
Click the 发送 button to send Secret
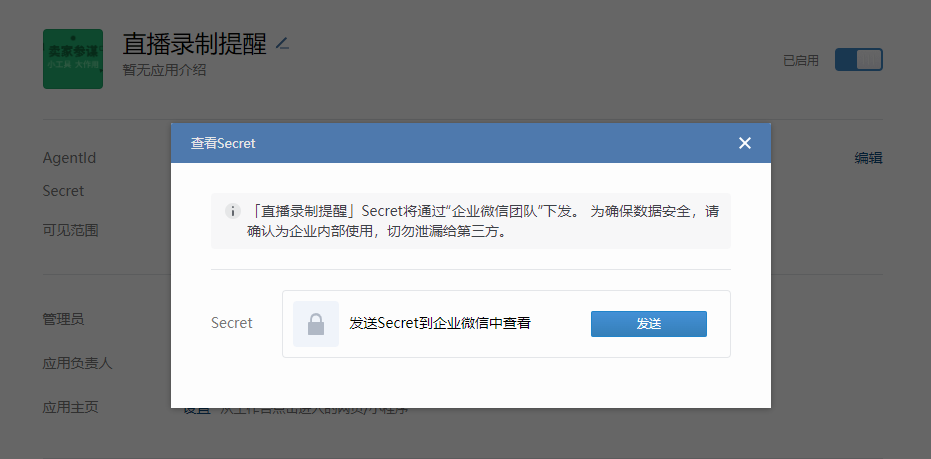coord(648,324)
